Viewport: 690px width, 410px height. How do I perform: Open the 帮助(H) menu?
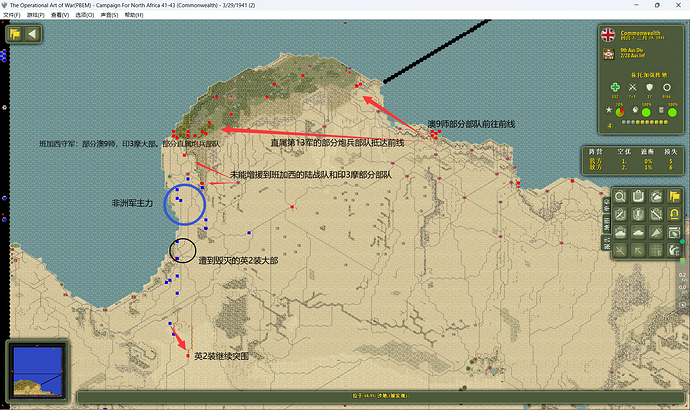(134, 15)
